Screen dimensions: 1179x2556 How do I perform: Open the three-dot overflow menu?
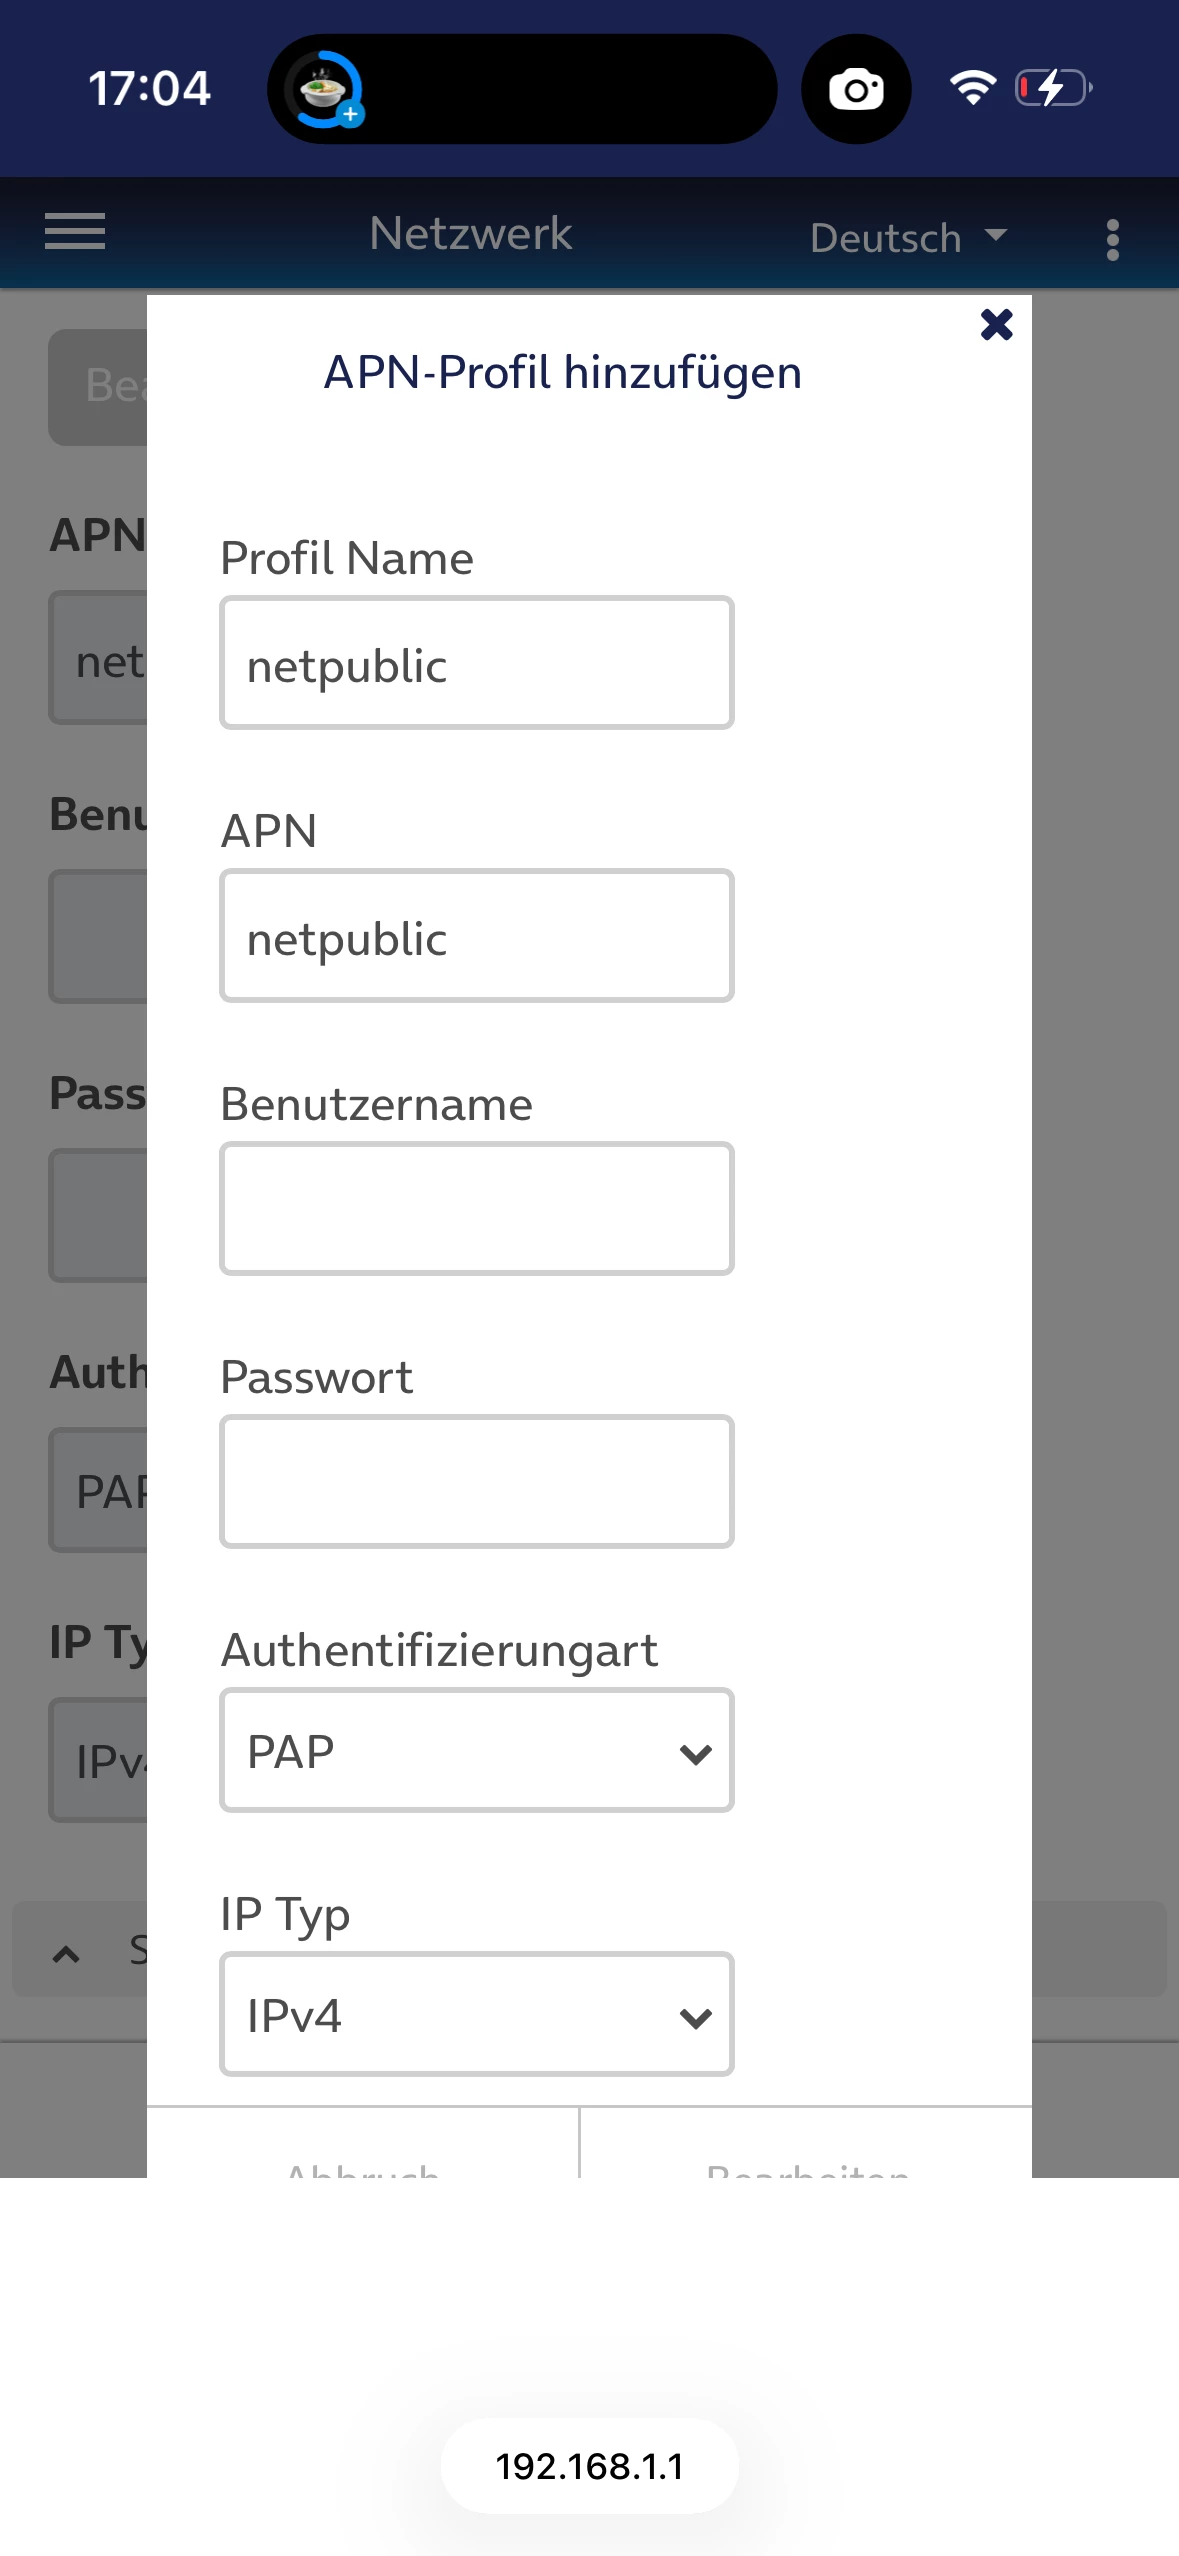click(x=1112, y=240)
